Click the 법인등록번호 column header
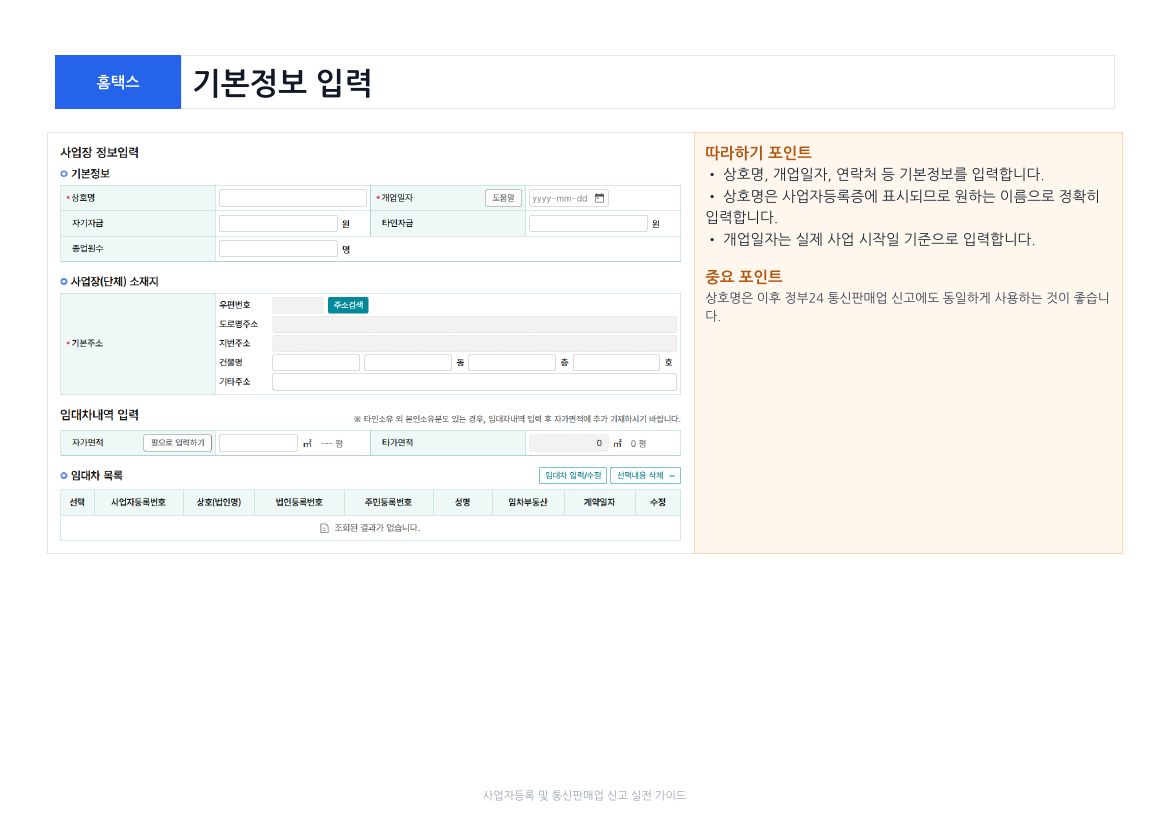This screenshot has height=827, width=1170. click(299, 502)
